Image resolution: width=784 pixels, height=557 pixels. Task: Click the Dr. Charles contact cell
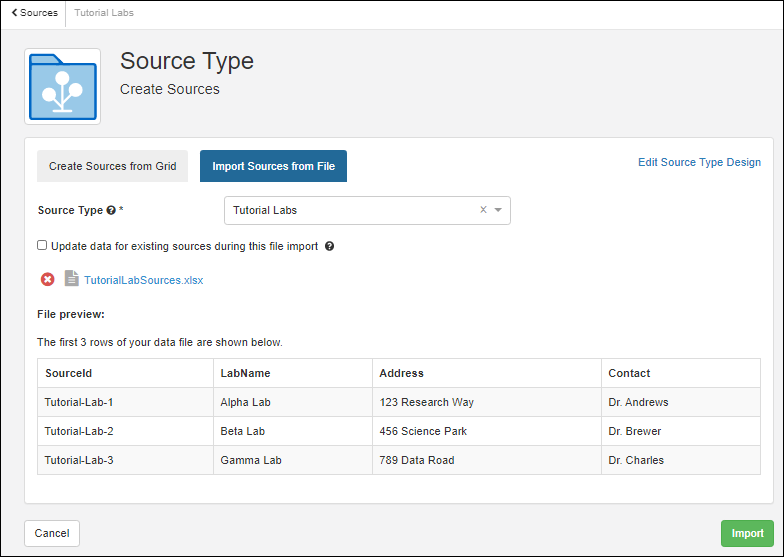click(636, 460)
